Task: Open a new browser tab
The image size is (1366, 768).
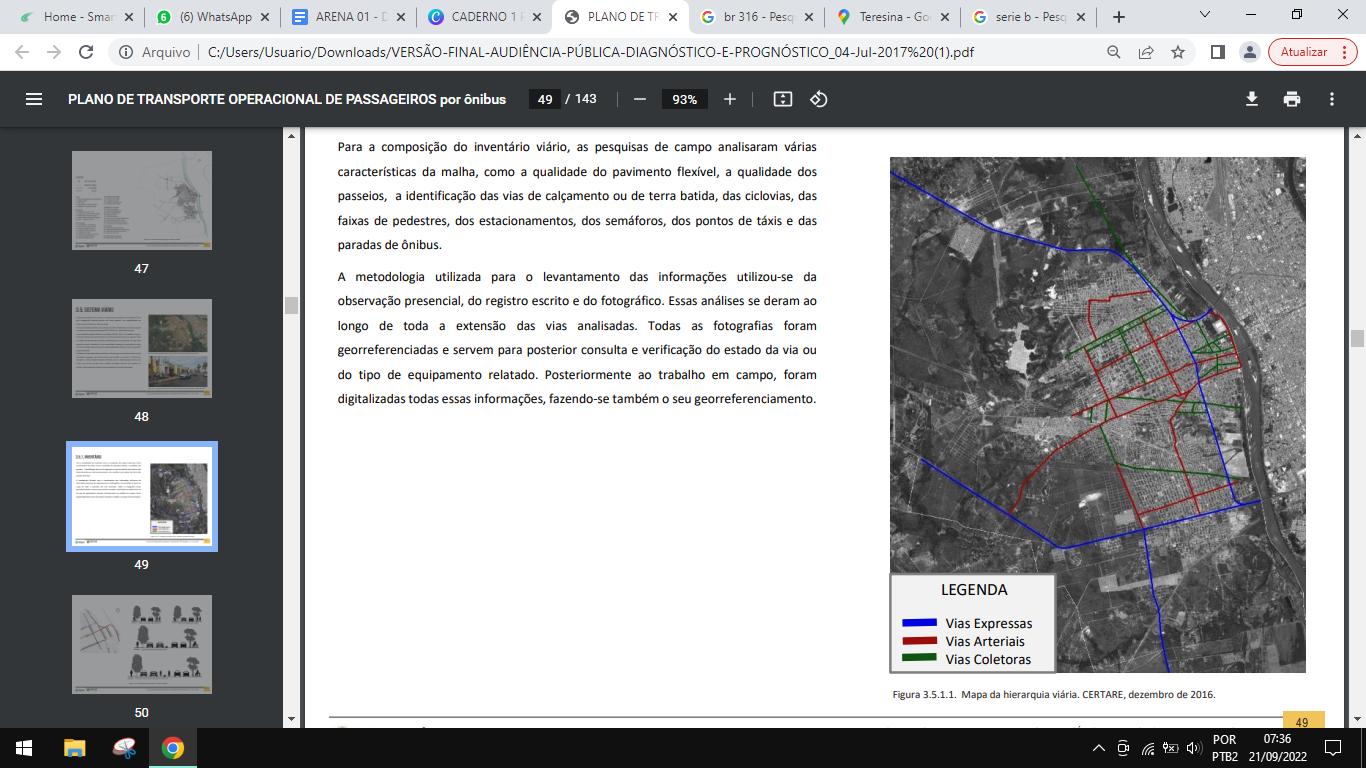Action: pyautogui.click(x=1119, y=17)
